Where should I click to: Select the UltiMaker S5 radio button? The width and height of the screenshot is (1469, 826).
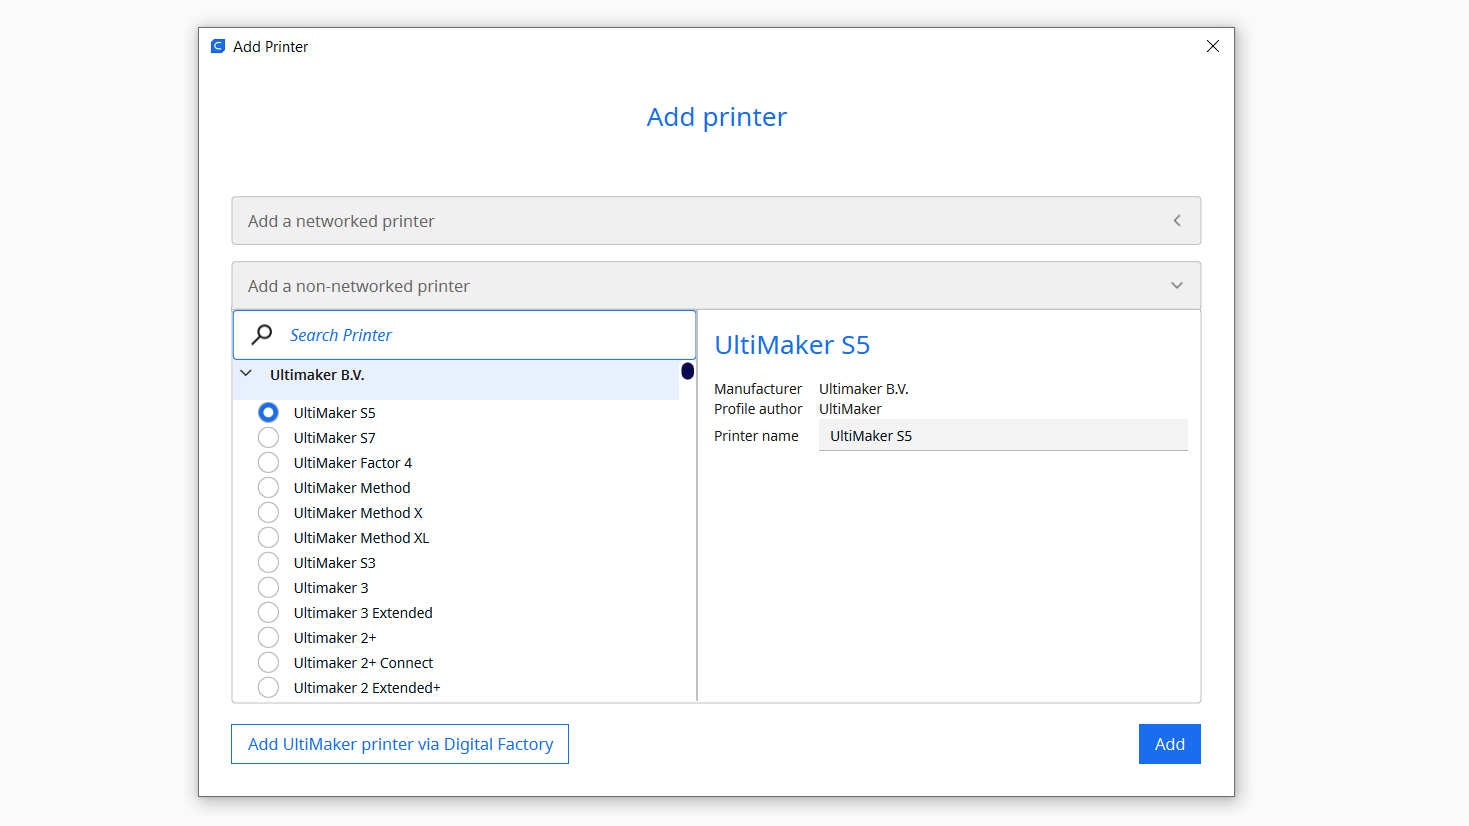tap(268, 412)
